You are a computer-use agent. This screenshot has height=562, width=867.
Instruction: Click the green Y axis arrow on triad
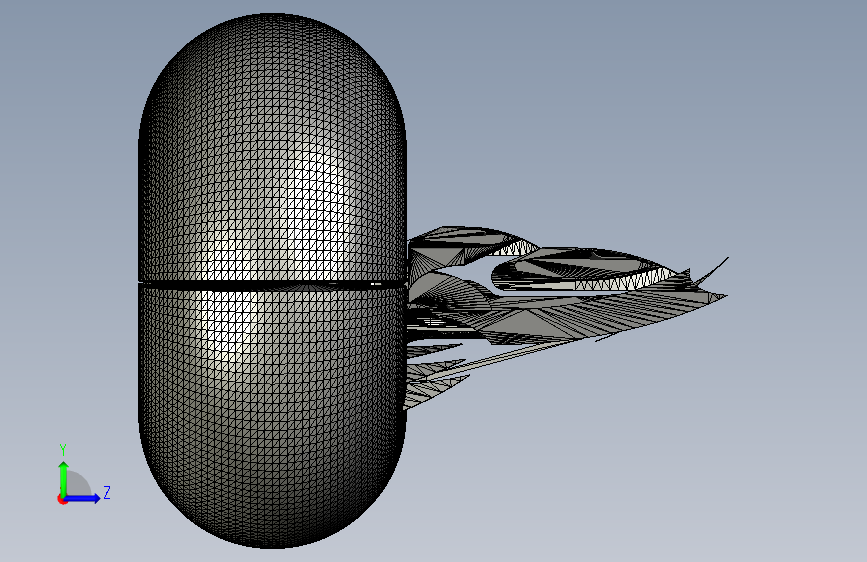[x=64, y=478]
